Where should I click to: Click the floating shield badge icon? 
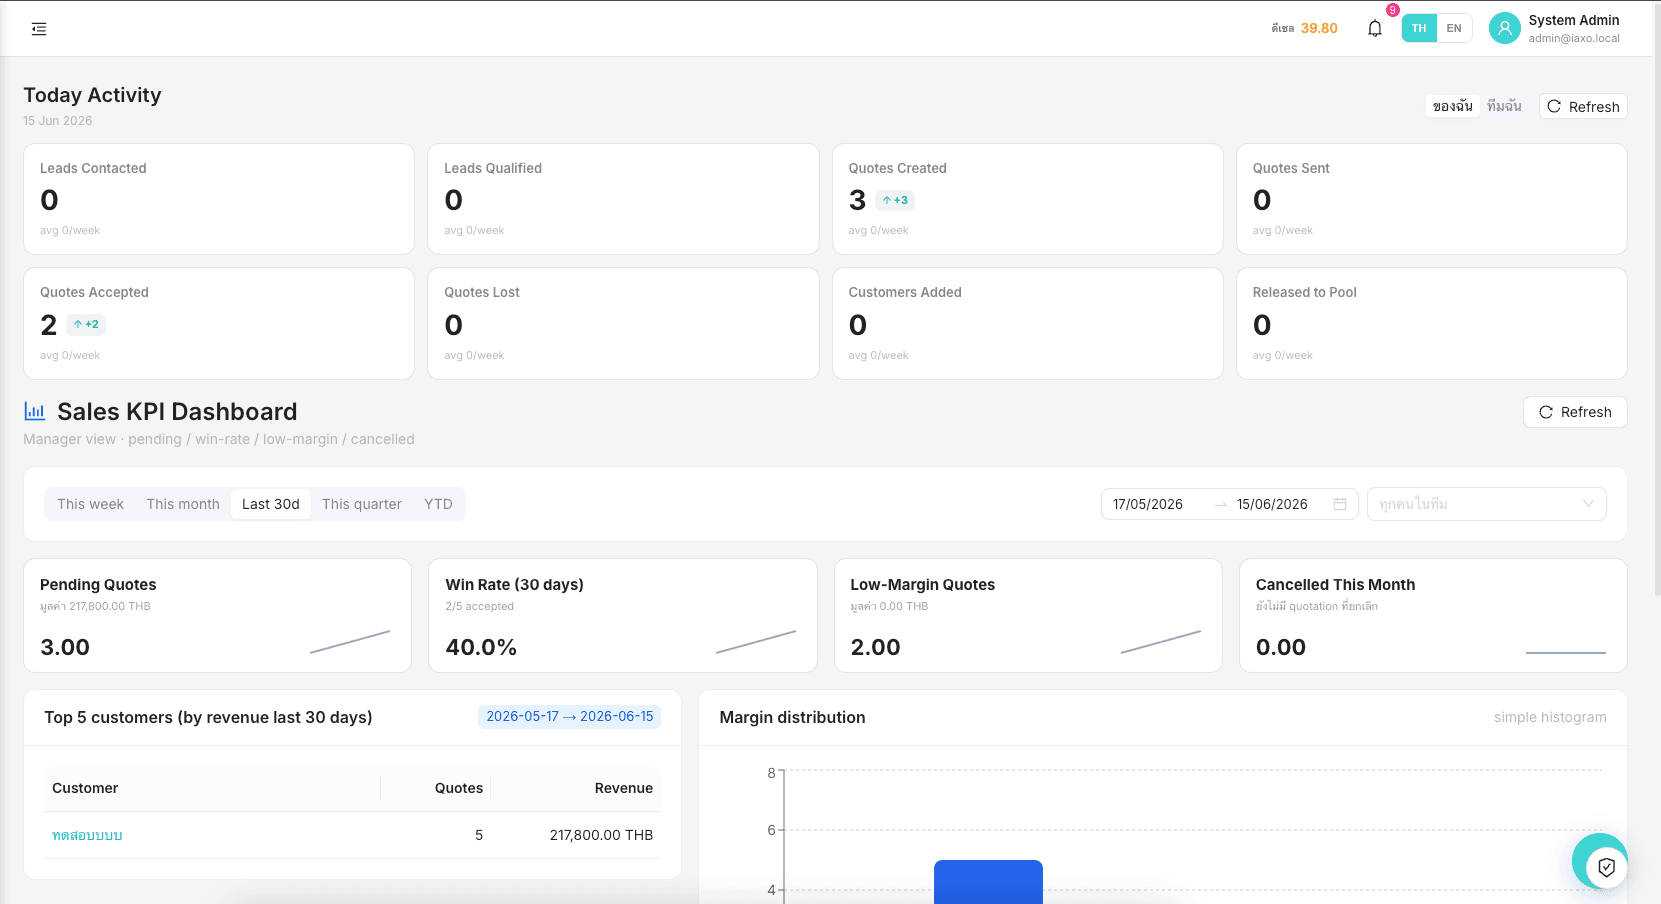click(1606, 867)
